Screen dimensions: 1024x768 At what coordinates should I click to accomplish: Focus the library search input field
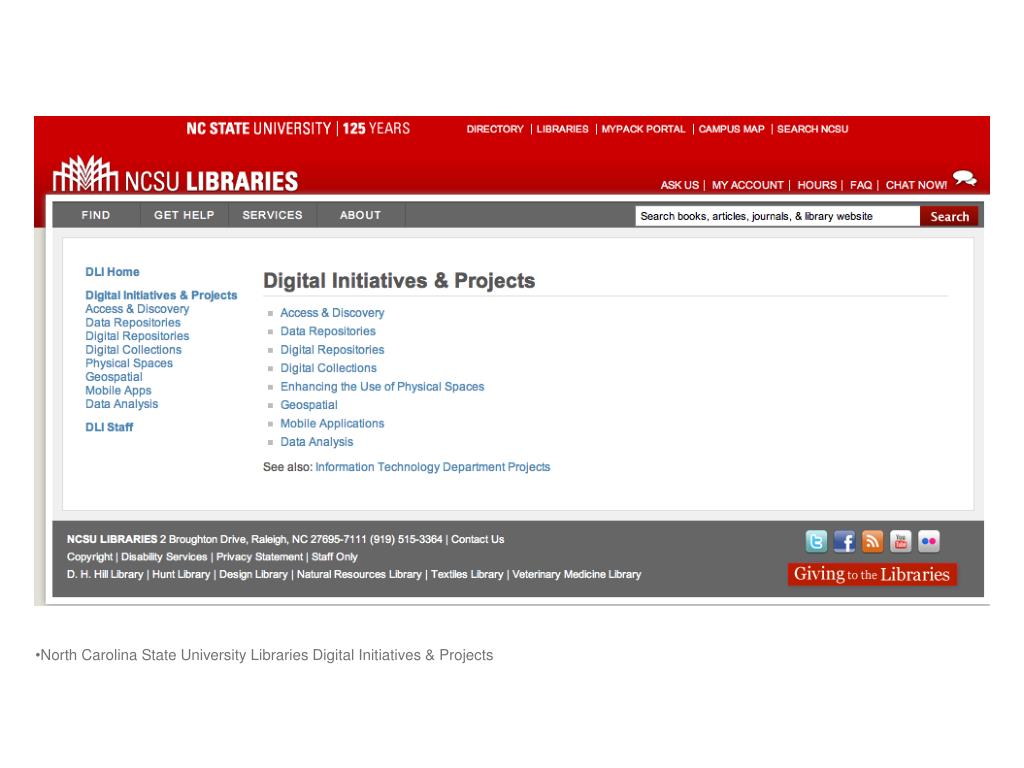[777, 216]
